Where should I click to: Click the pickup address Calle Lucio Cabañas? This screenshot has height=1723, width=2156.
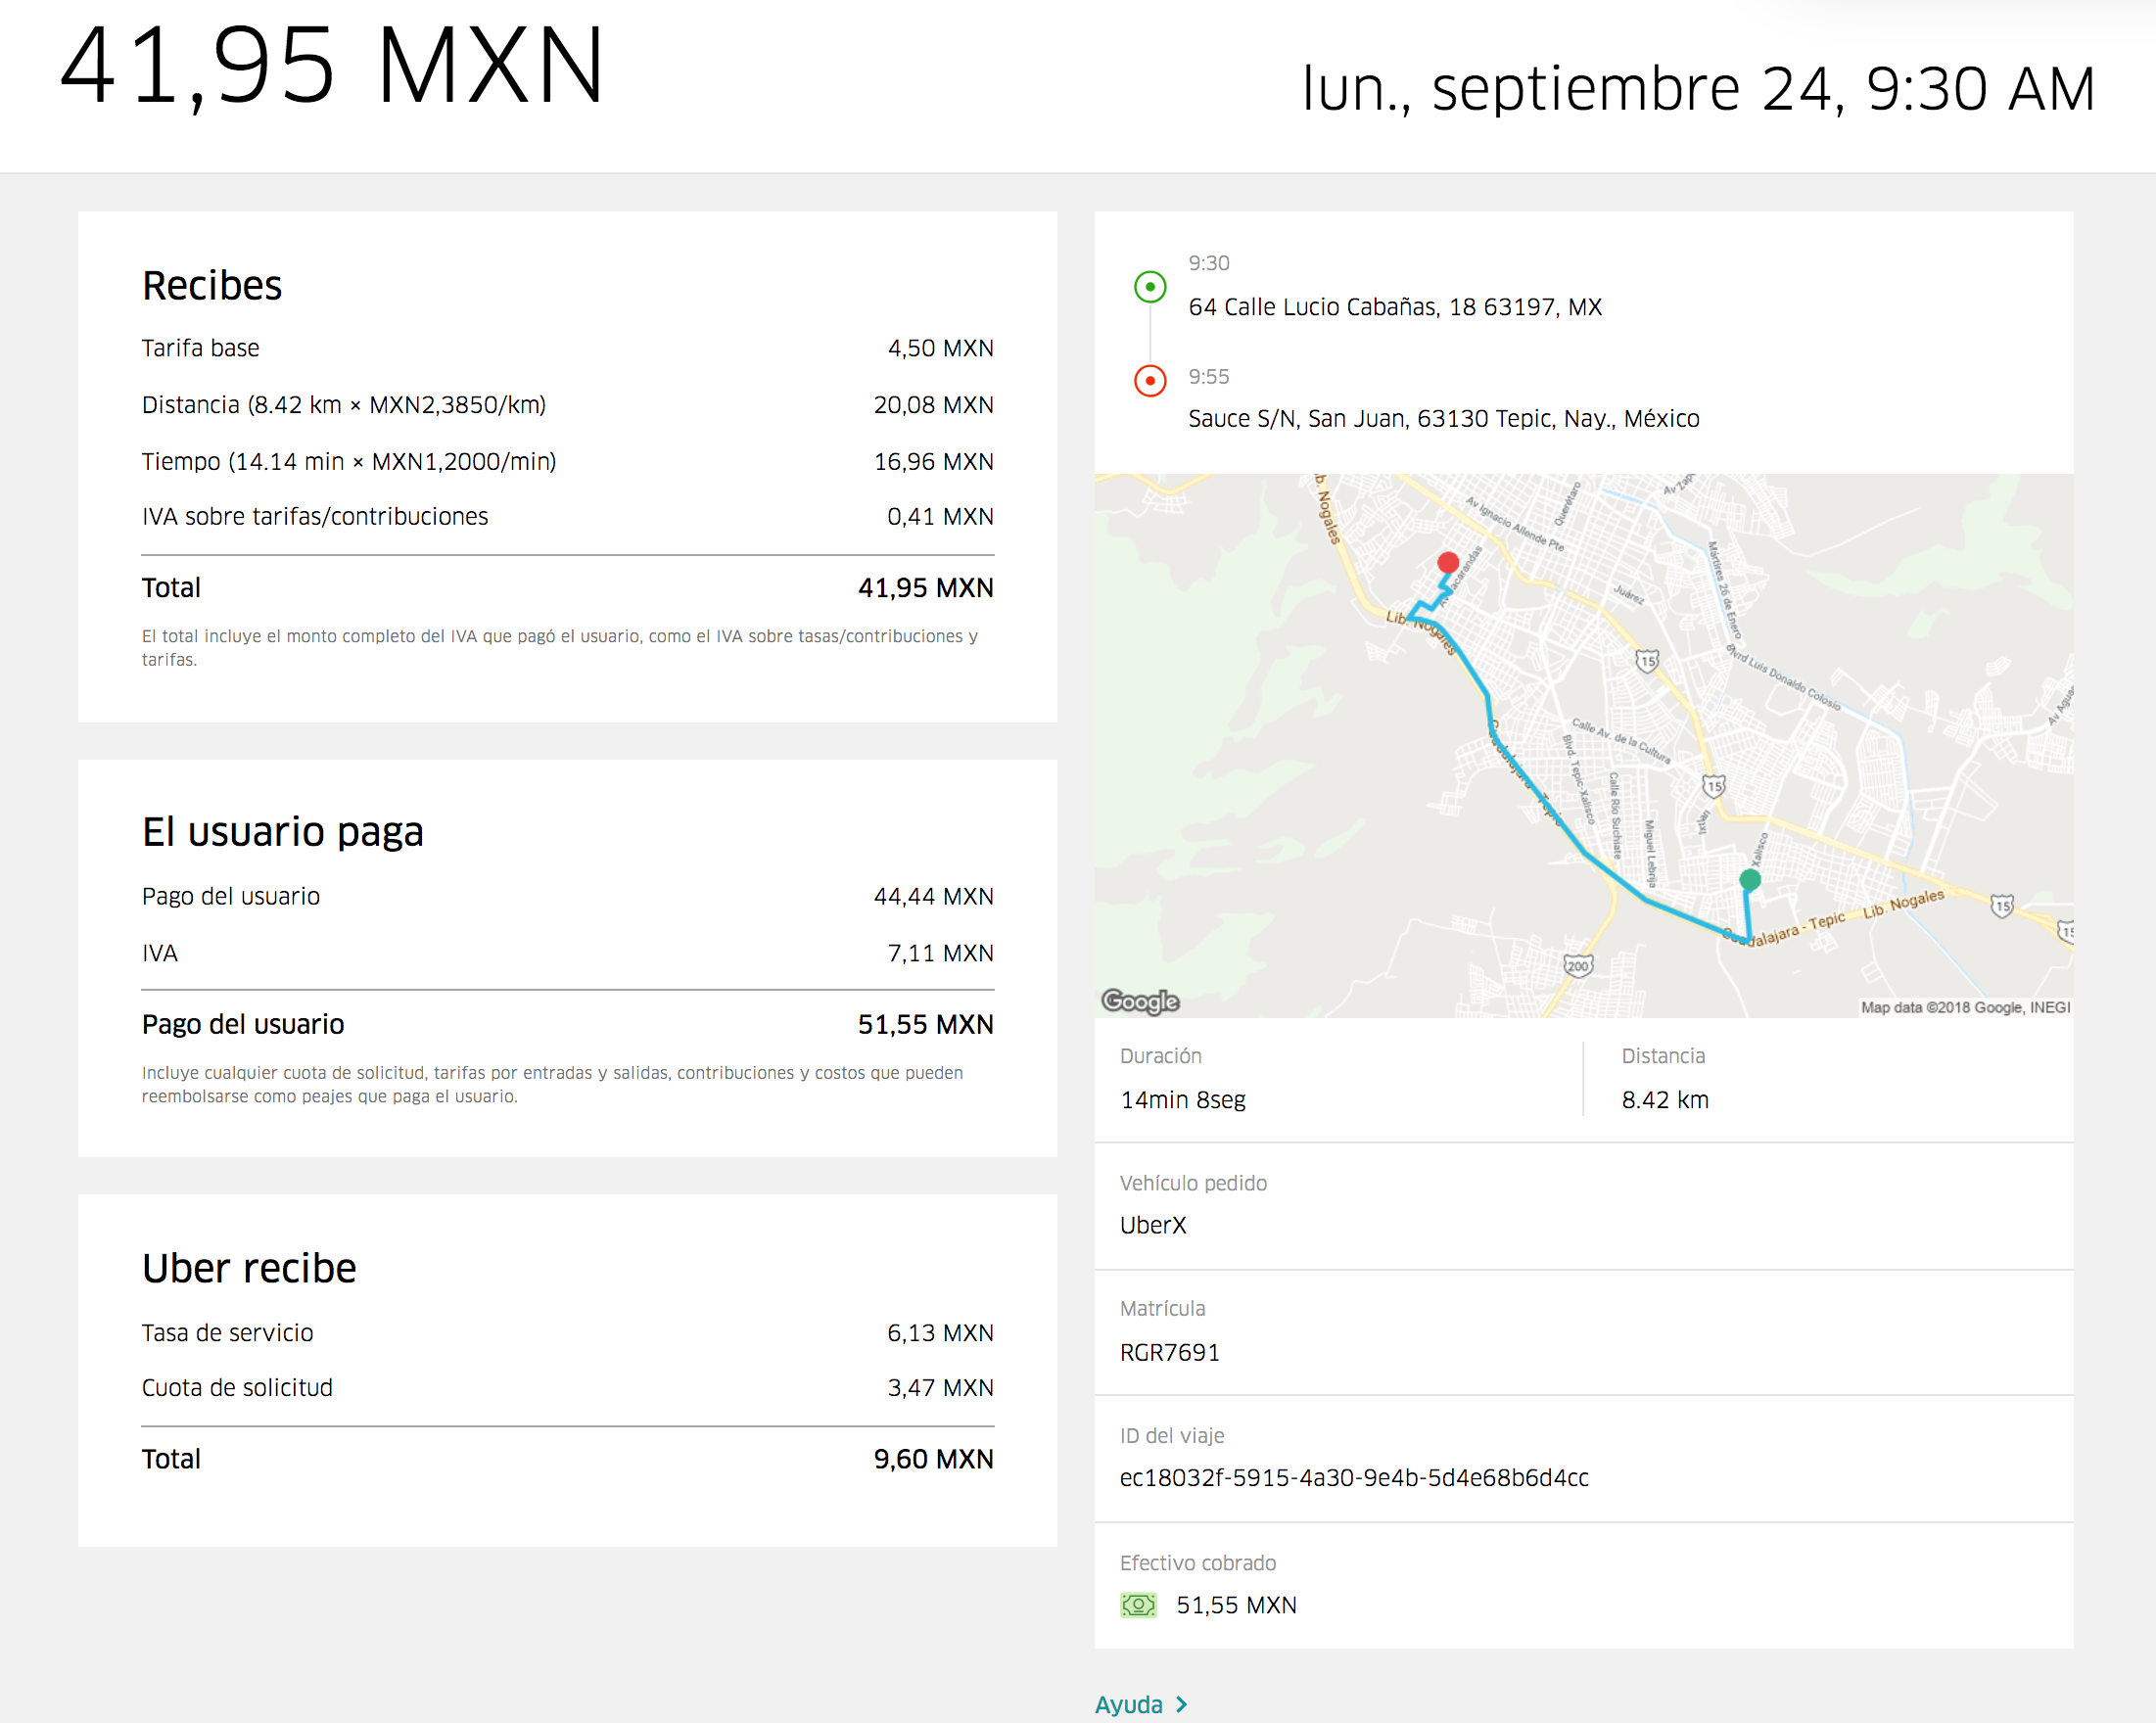point(1394,307)
